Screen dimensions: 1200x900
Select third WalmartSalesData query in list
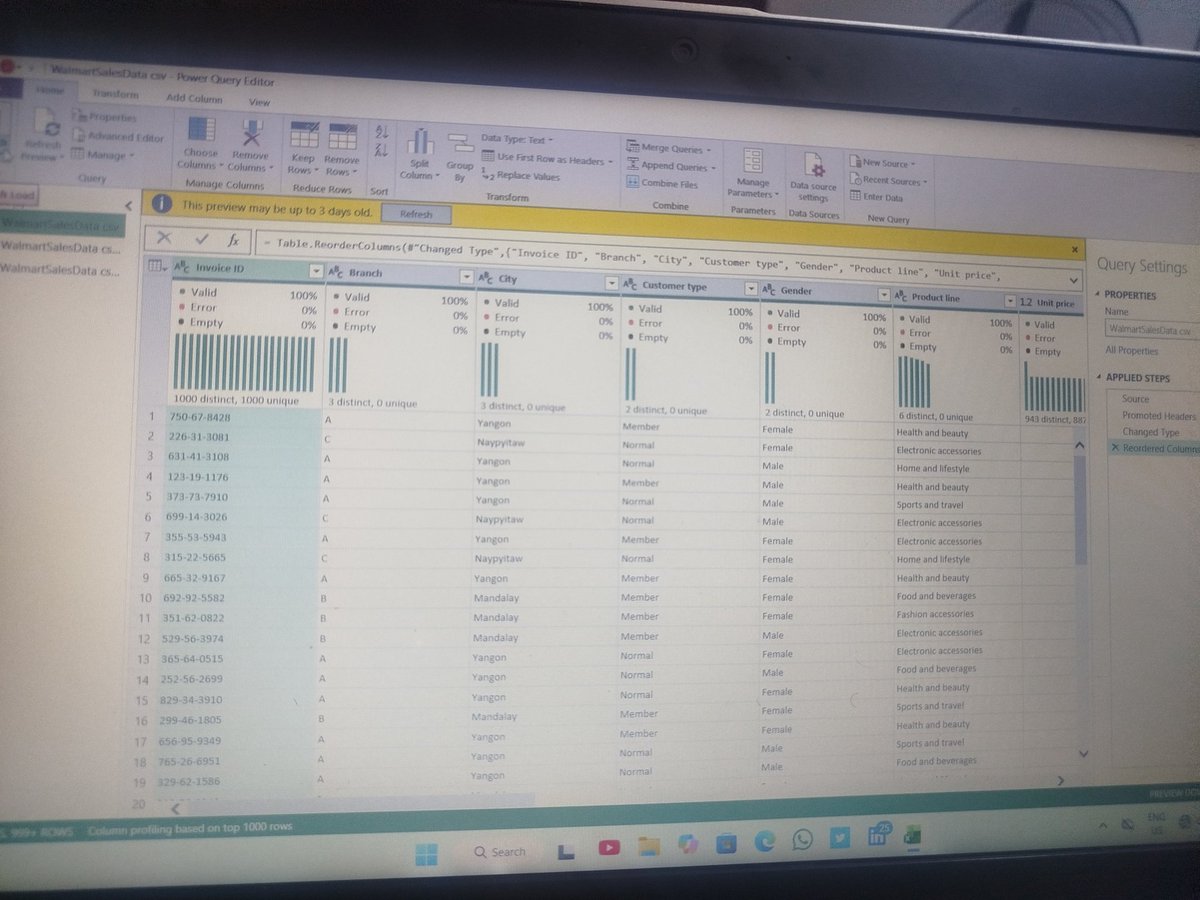pos(60,269)
